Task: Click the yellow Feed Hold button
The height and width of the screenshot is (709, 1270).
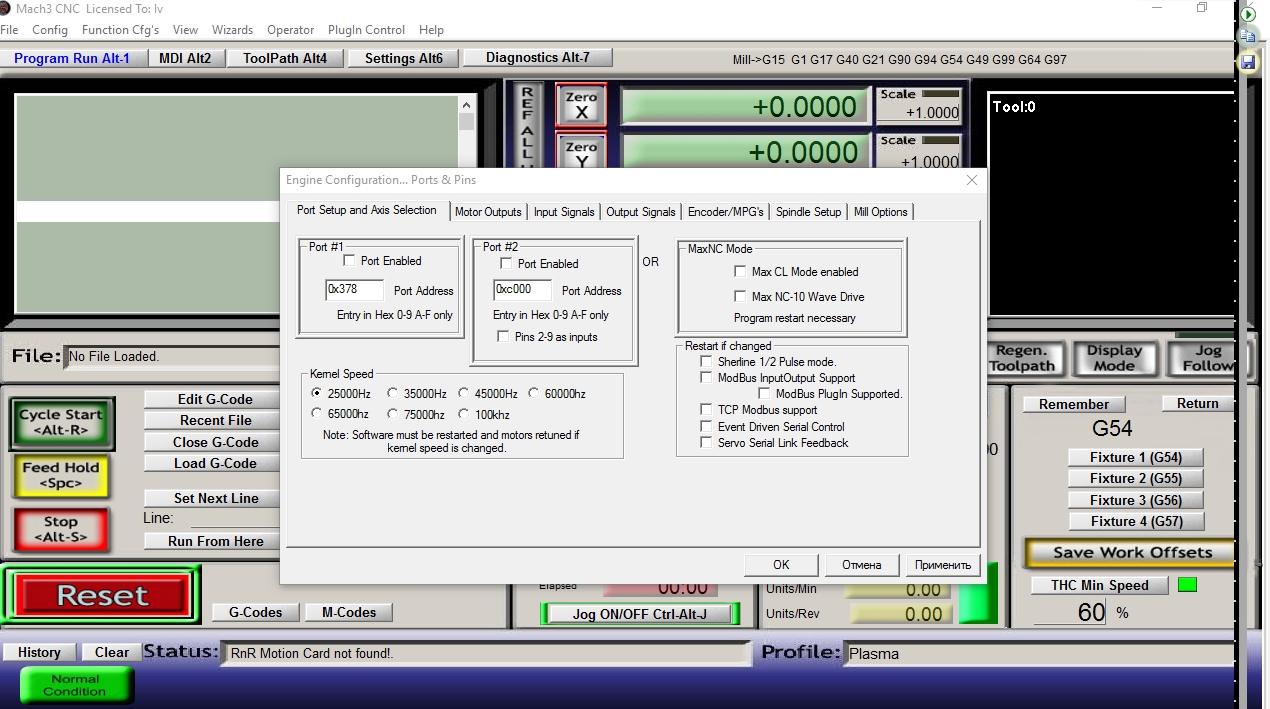Action: (61, 475)
